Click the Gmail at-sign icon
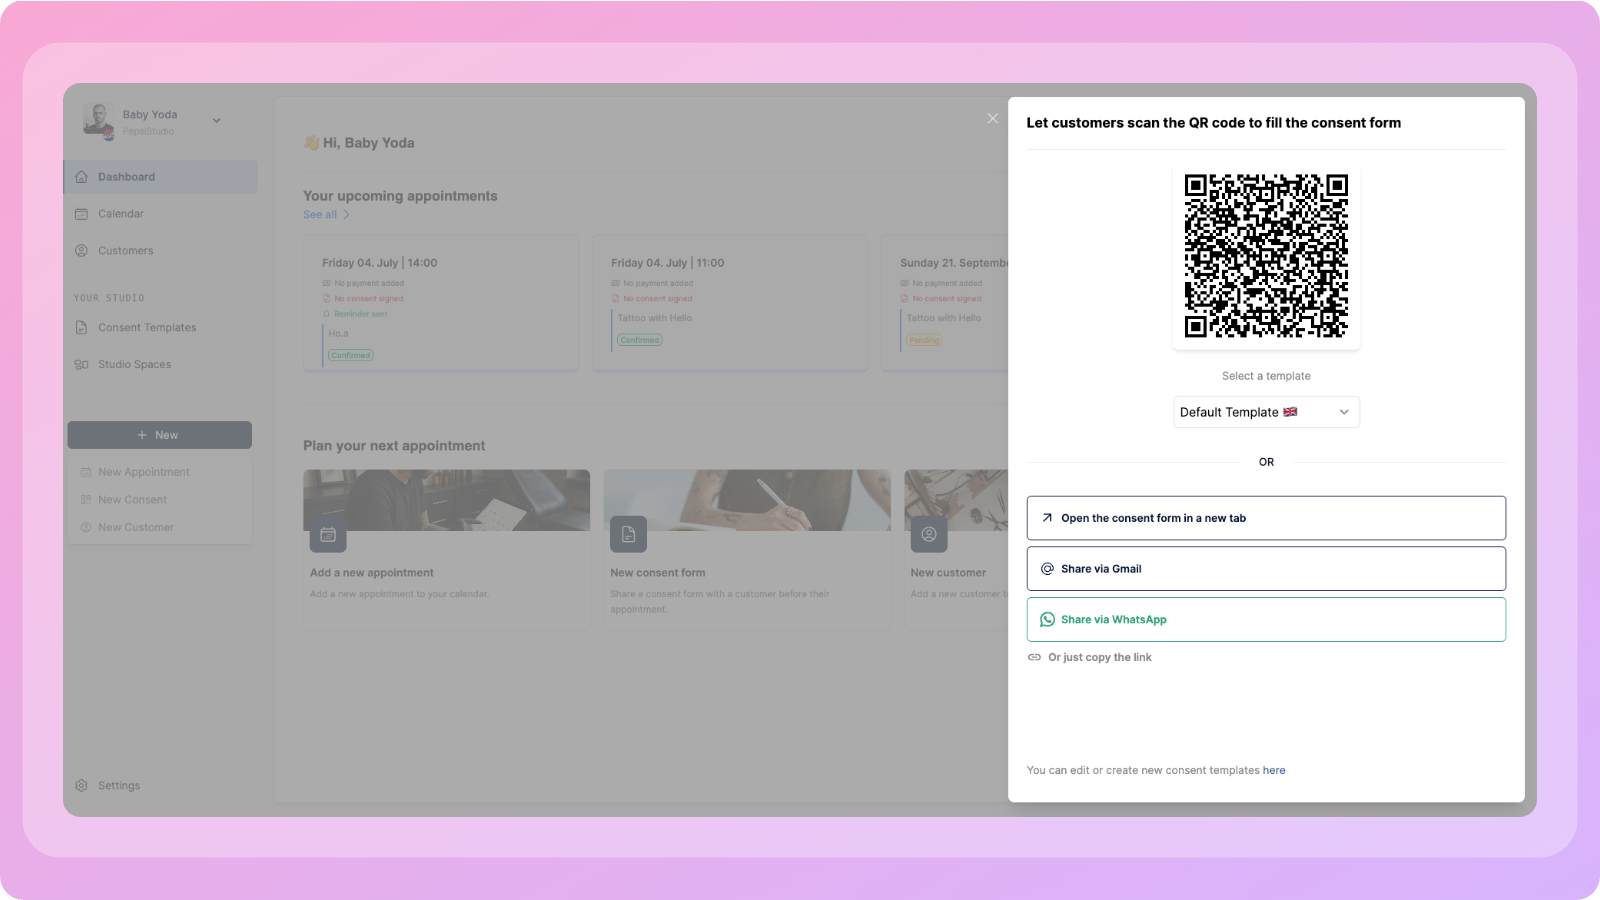 click(x=1047, y=569)
